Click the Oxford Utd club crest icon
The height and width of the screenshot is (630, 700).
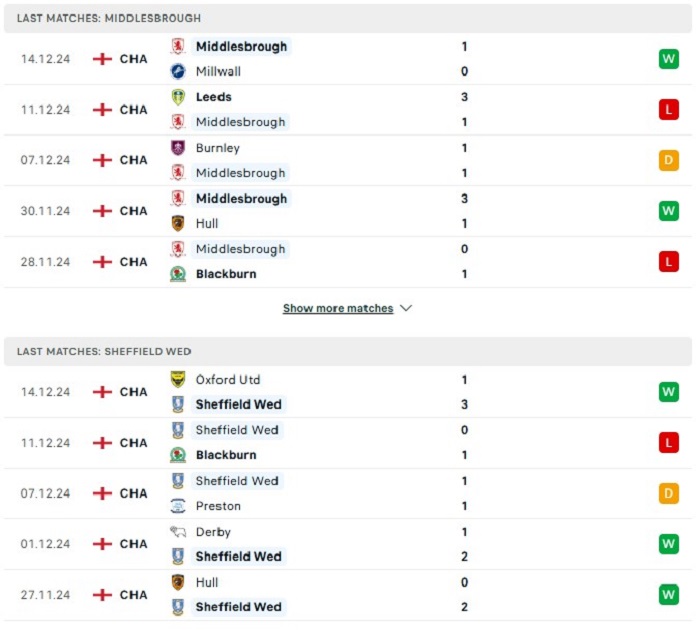(x=178, y=380)
